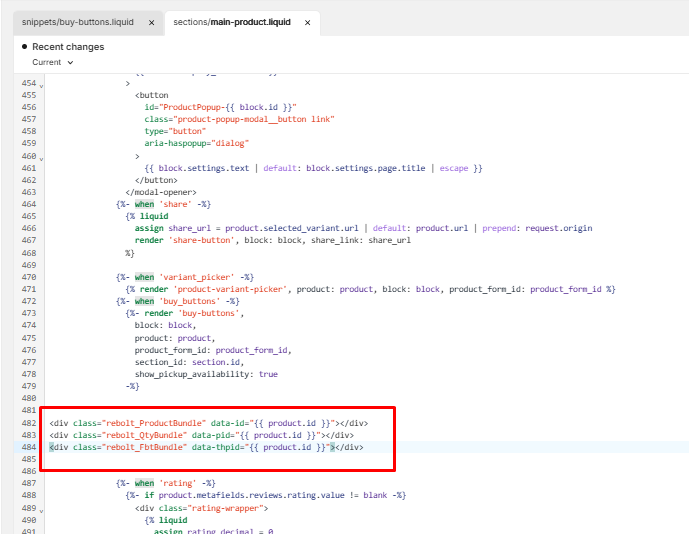Select line number 484 in gutter

click(29, 447)
